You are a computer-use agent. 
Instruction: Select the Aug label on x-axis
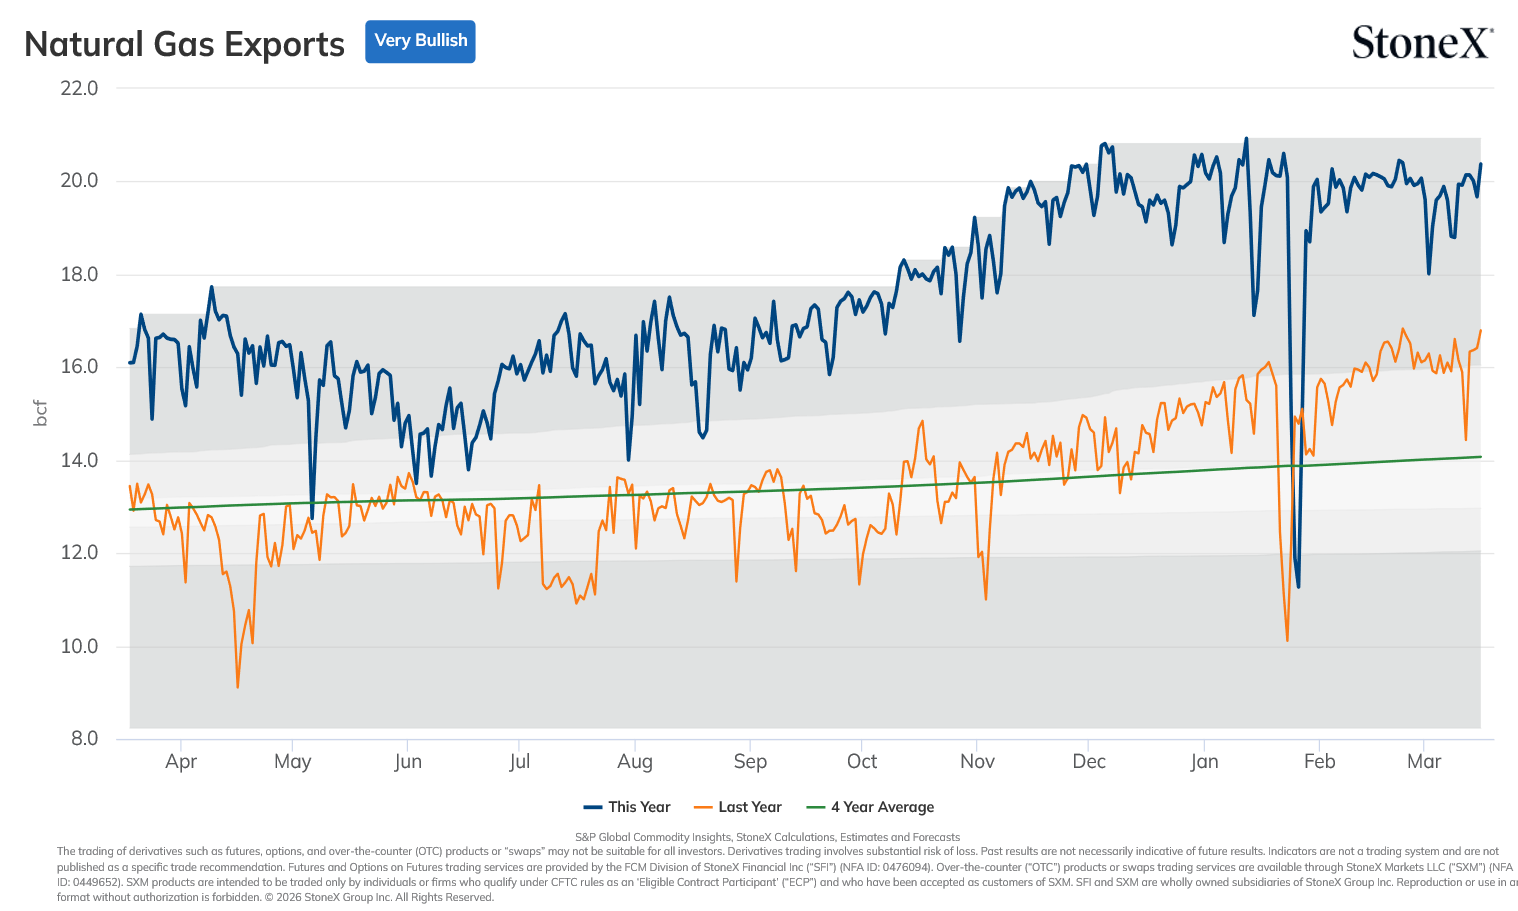(x=635, y=761)
